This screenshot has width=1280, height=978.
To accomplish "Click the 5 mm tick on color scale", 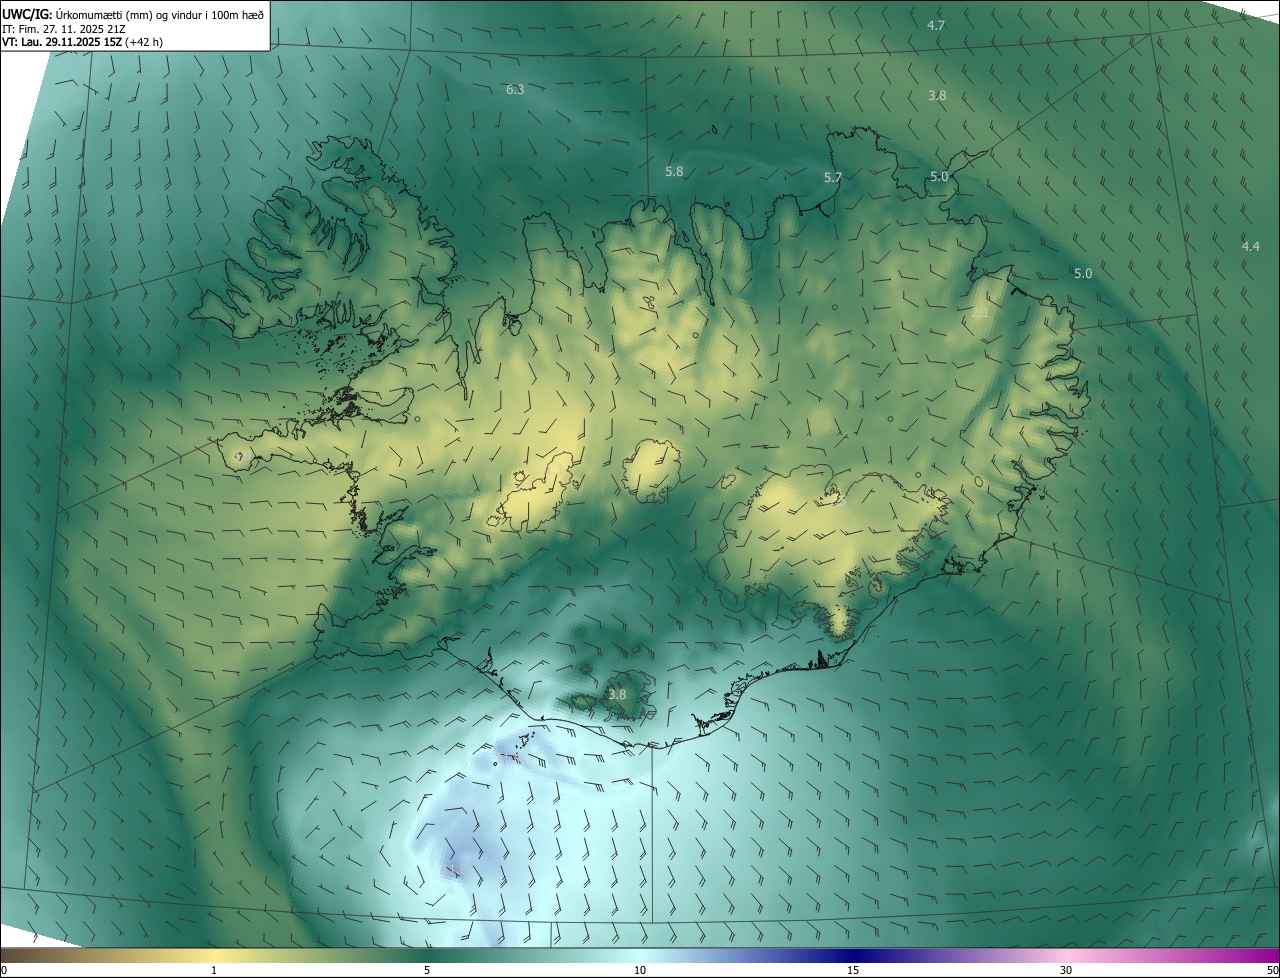I will pos(427,970).
